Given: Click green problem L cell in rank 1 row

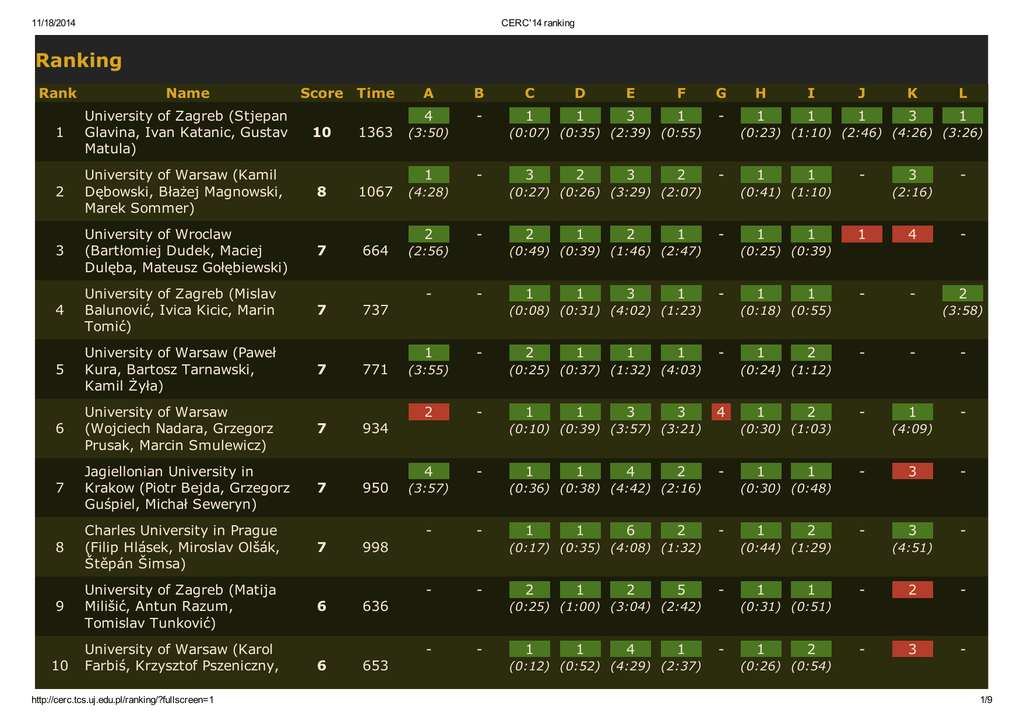Looking at the screenshot, I should 962,116.
